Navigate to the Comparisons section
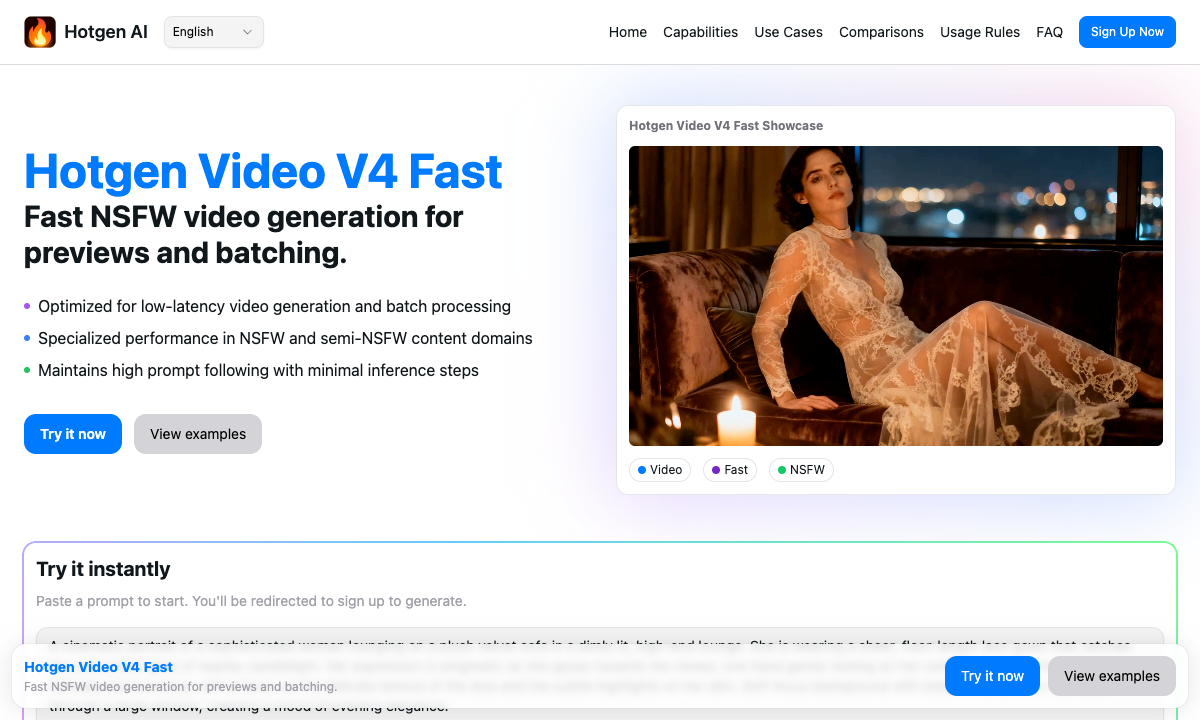Image resolution: width=1200 pixels, height=720 pixels. [881, 31]
